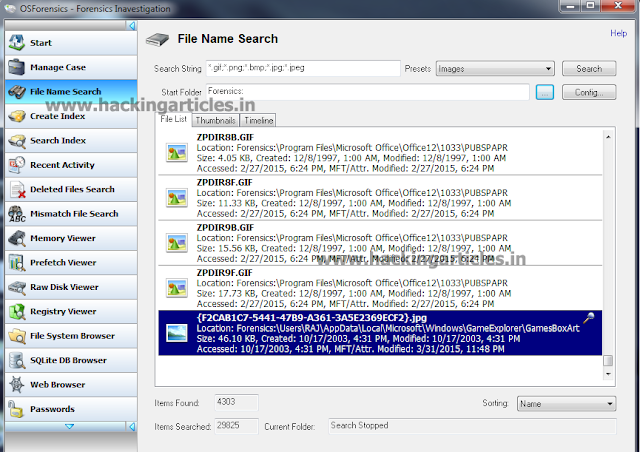
Task: Select the ZPDIR9F.GIF file name
Action: tap(224, 273)
